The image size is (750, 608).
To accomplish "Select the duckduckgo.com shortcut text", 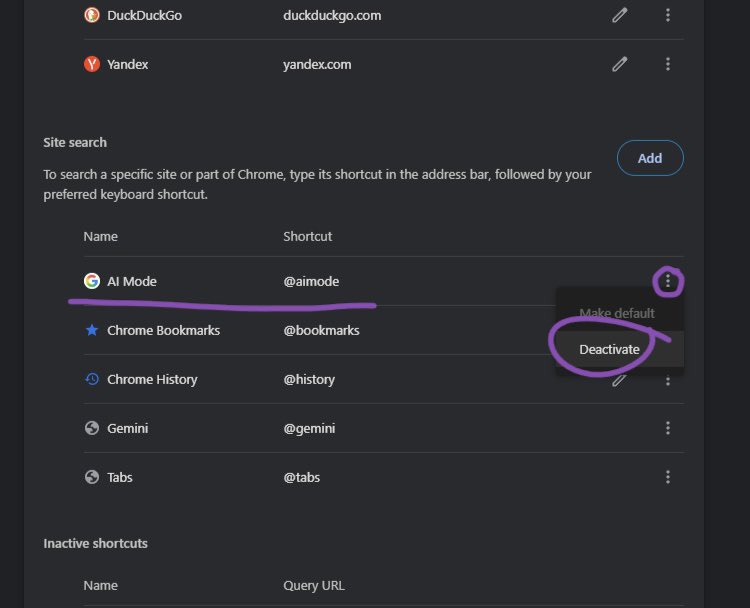I will point(332,16).
